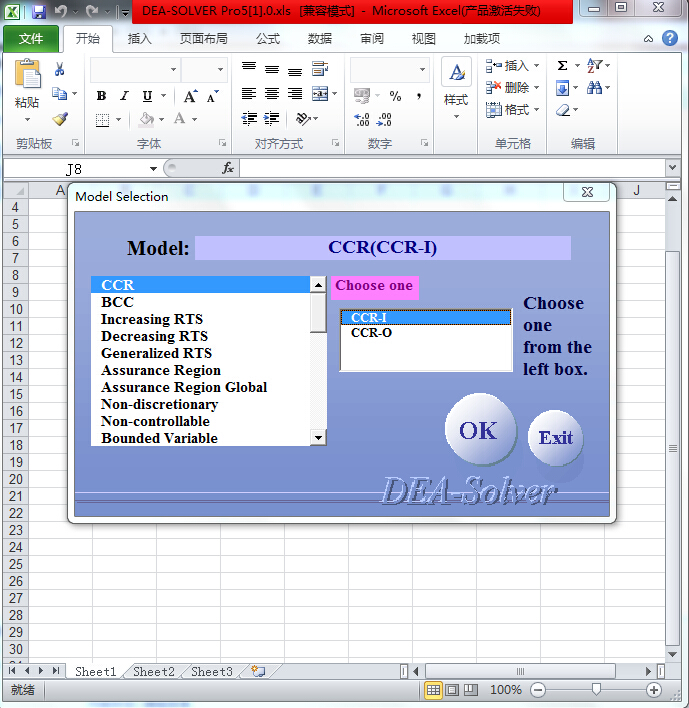This screenshot has height=708, width=689.
Task: Click the Copy icon
Action: [59, 93]
